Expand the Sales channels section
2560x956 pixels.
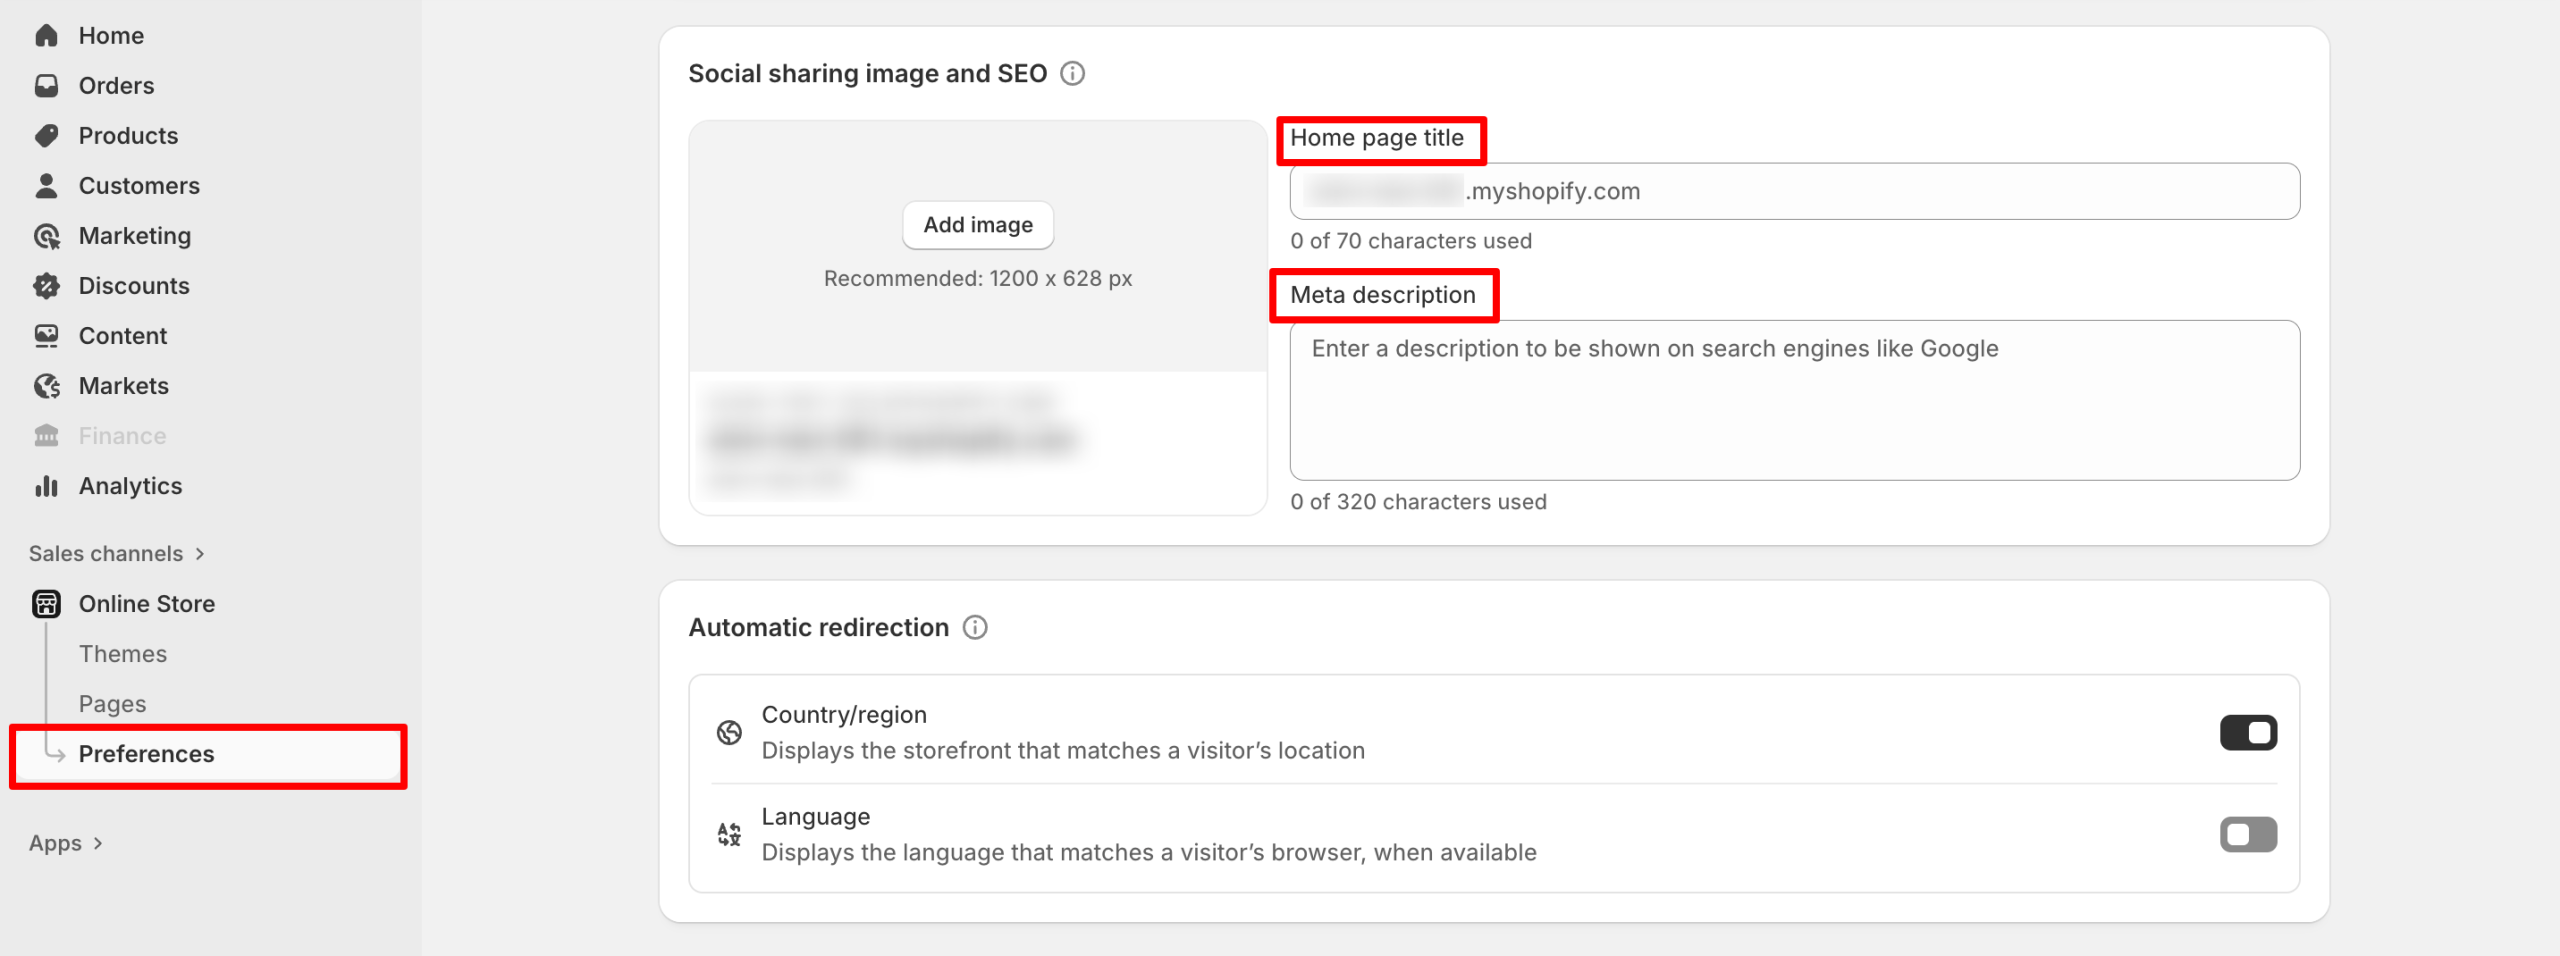click(117, 553)
